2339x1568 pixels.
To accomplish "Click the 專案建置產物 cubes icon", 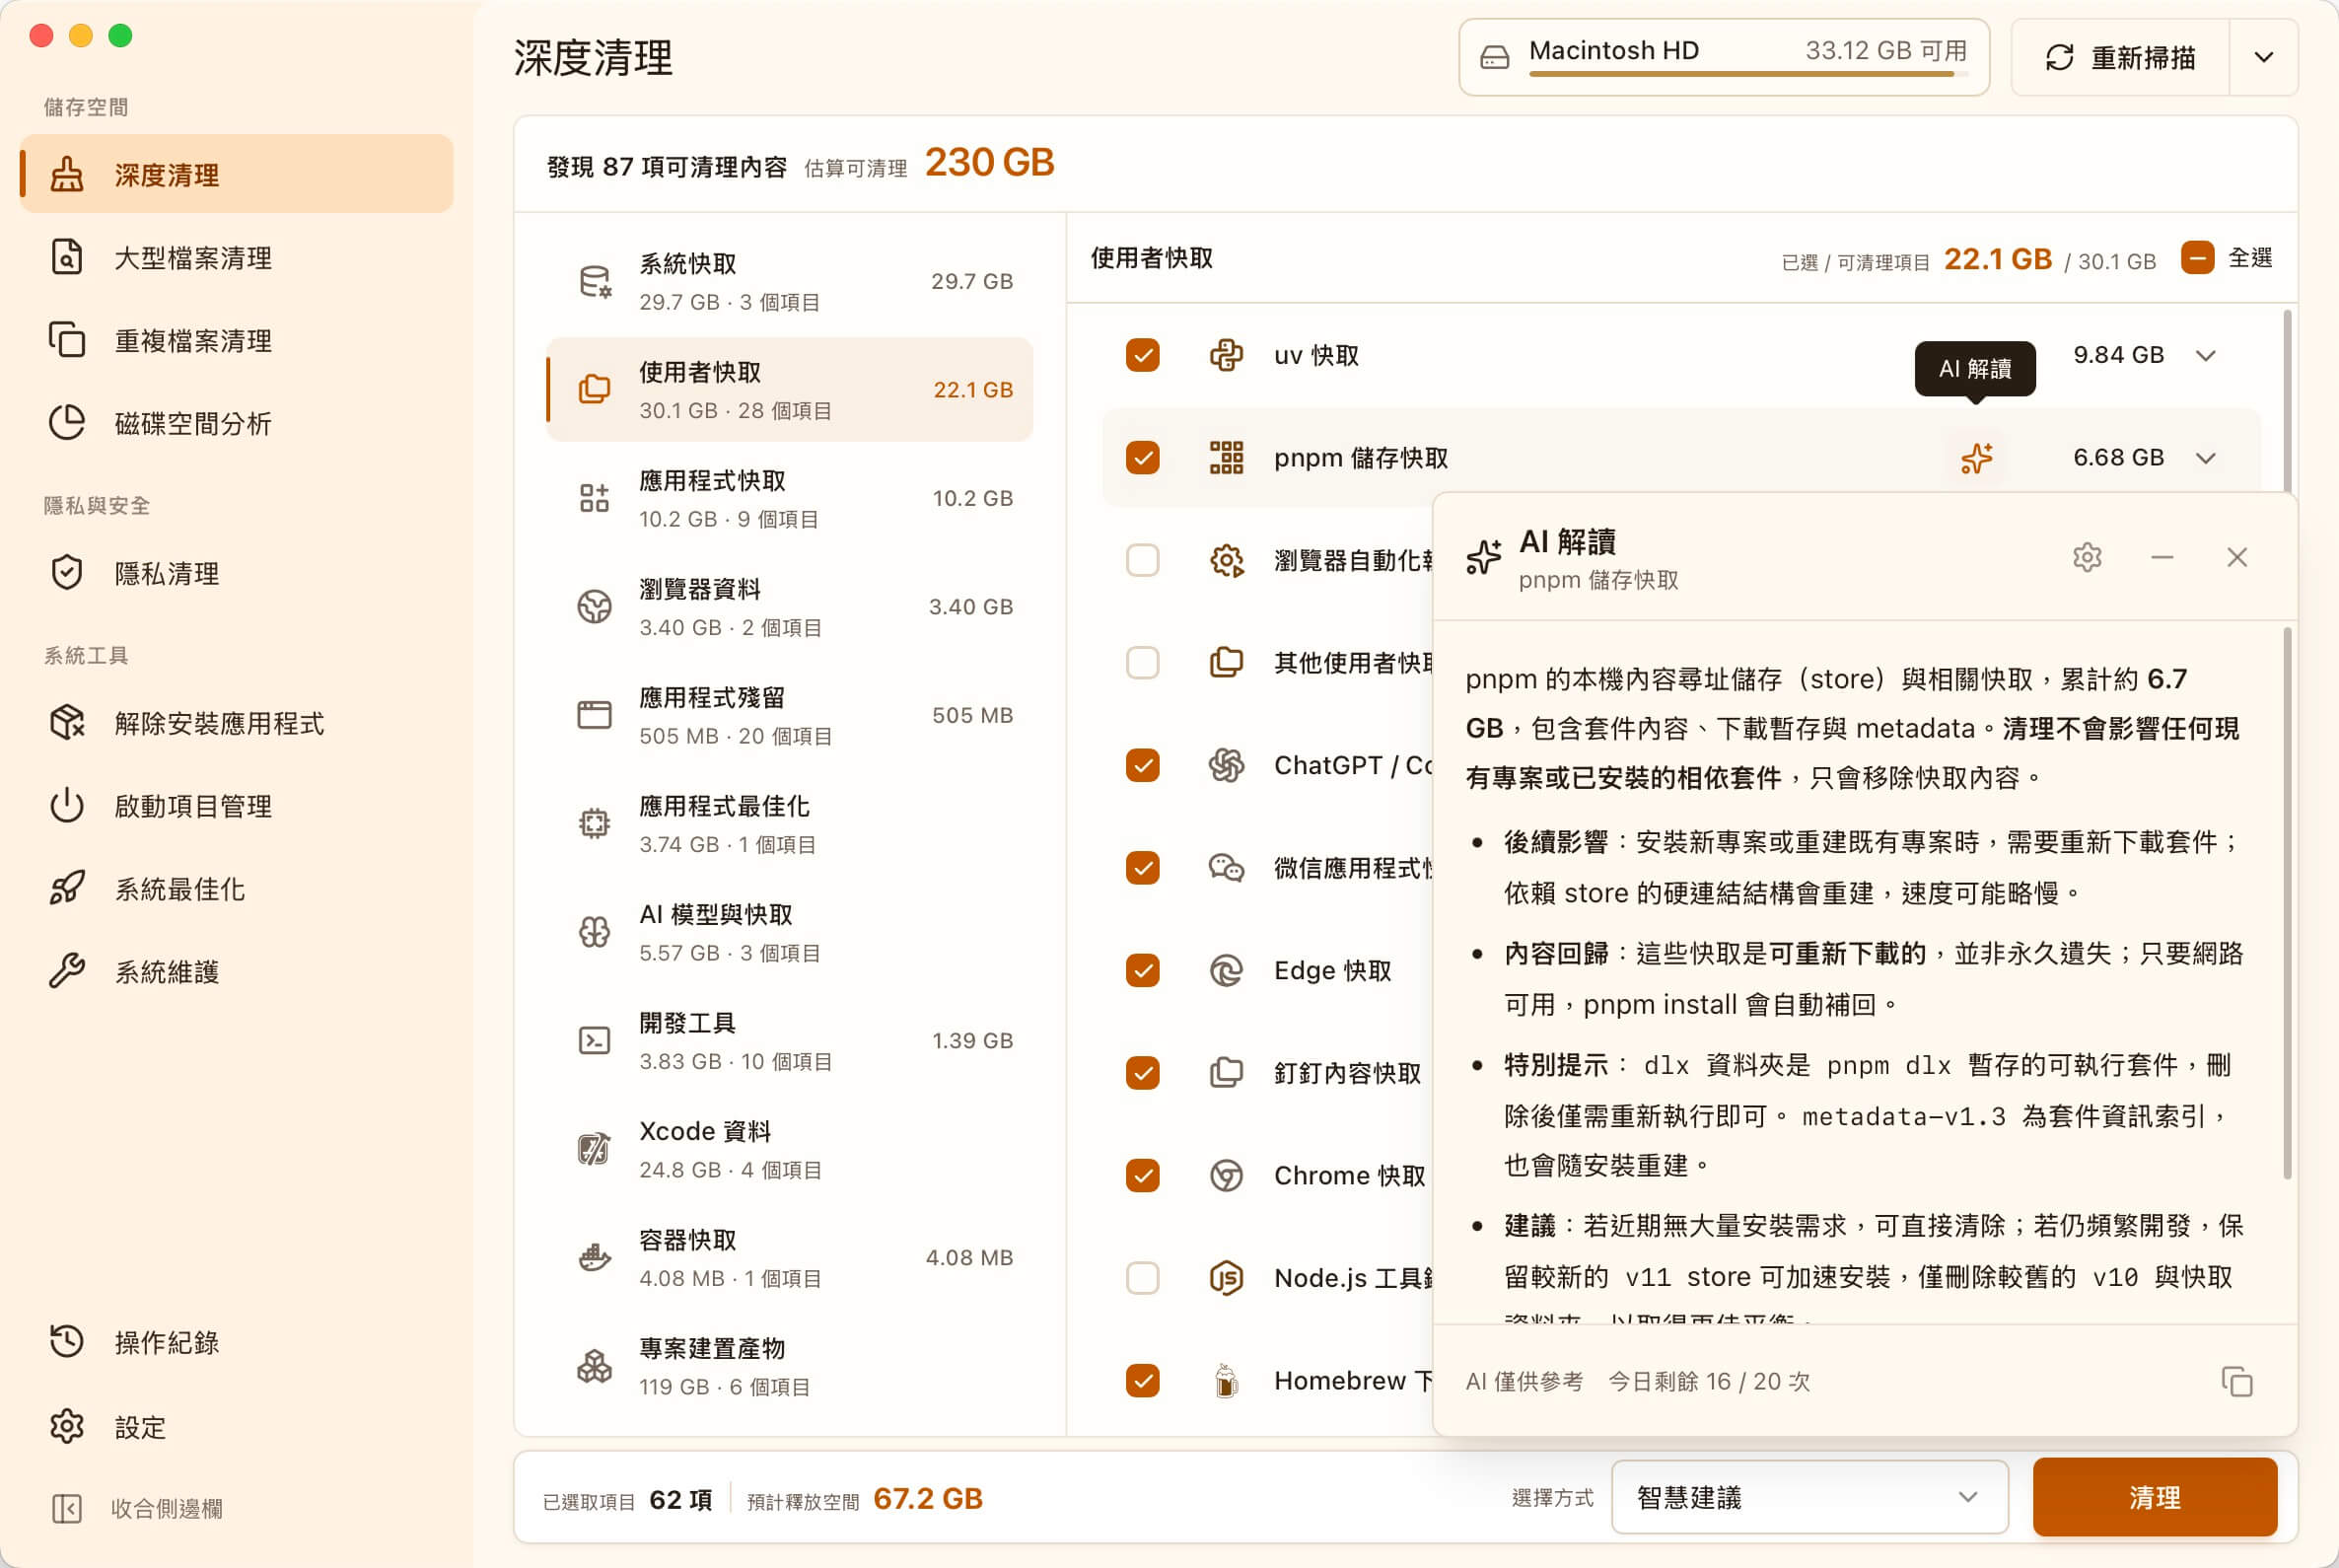I will tap(595, 1367).
